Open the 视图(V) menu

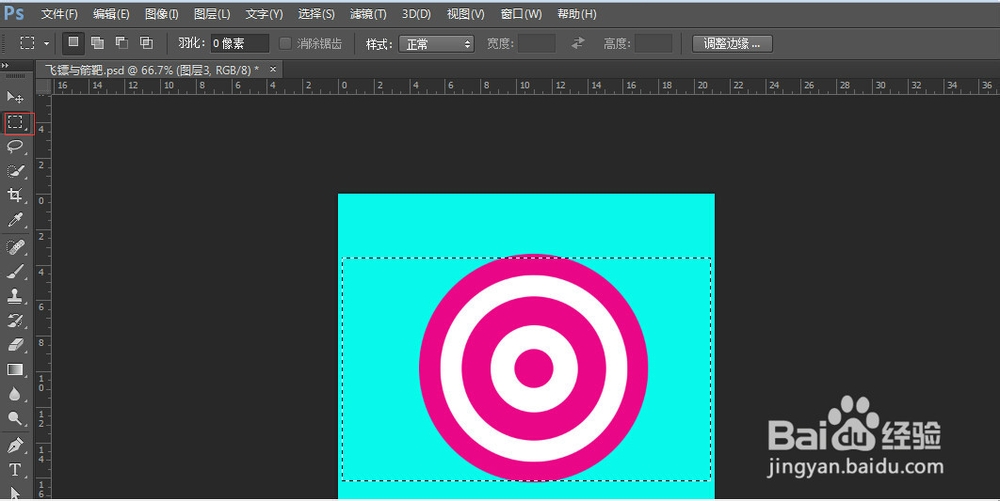click(x=465, y=14)
